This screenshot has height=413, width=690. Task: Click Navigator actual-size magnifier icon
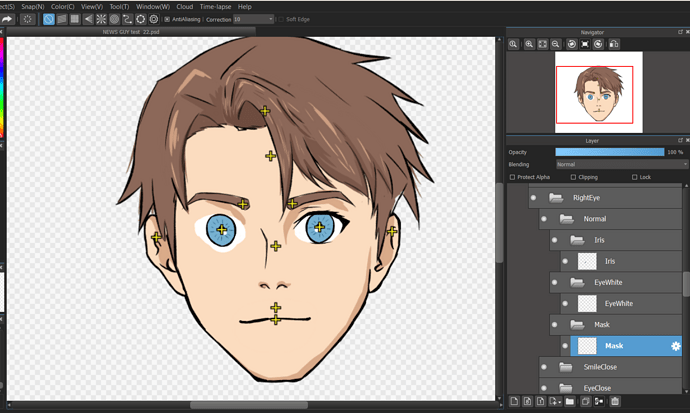[x=513, y=44]
